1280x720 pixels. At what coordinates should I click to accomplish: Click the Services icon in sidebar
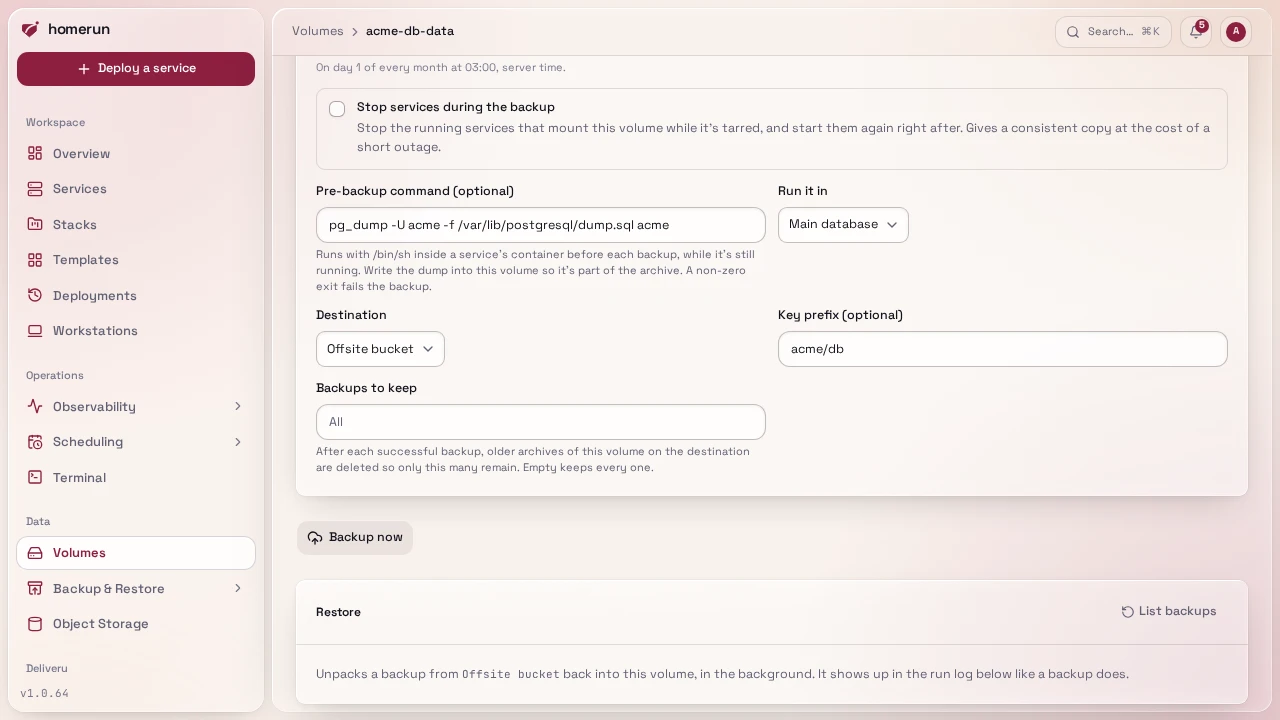coord(35,189)
